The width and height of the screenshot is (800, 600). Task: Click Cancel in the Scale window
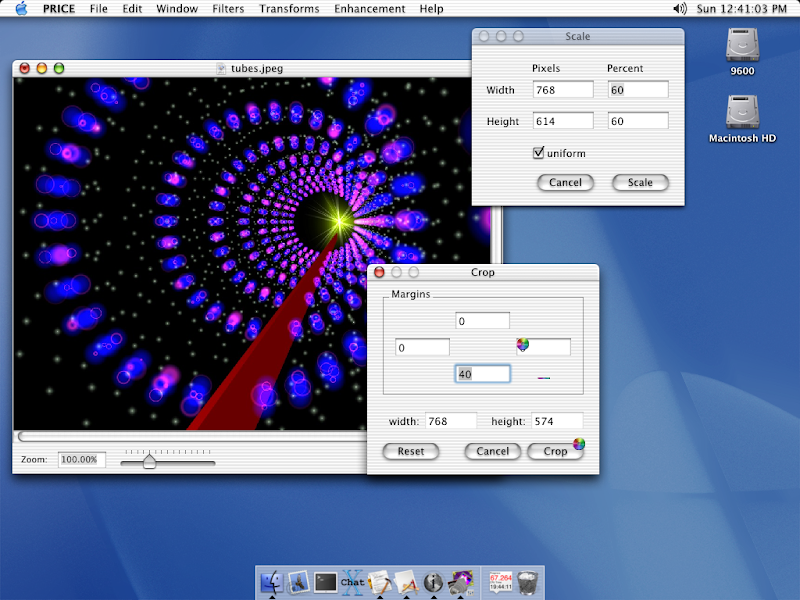[x=565, y=183]
